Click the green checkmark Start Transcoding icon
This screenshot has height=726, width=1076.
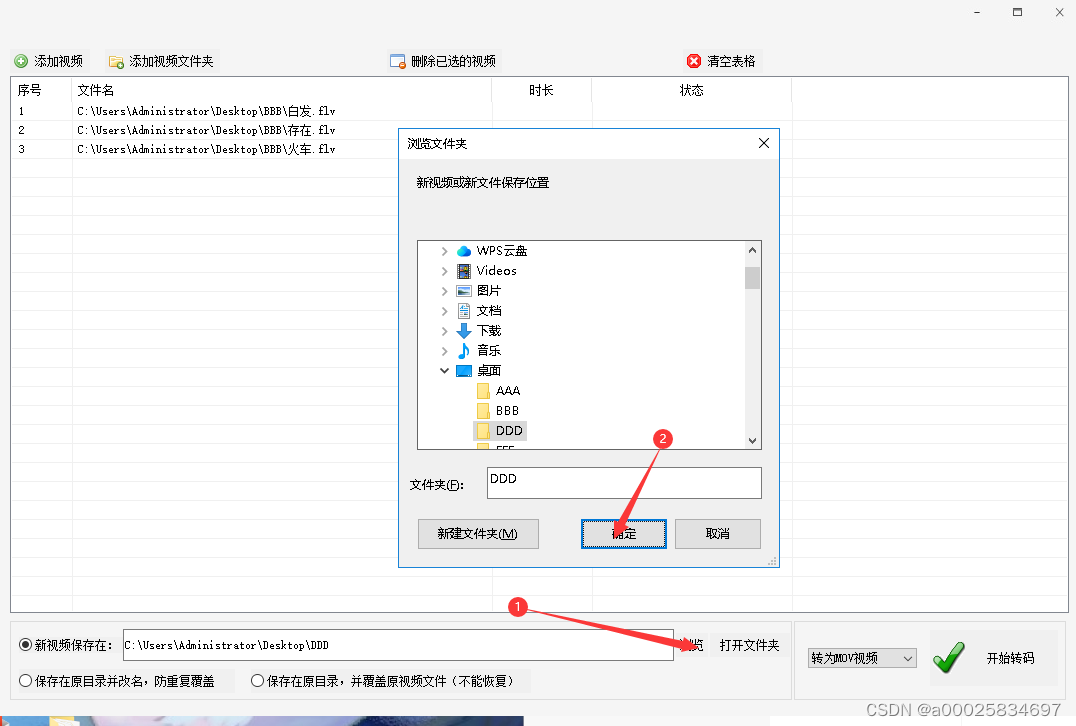pos(948,657)
